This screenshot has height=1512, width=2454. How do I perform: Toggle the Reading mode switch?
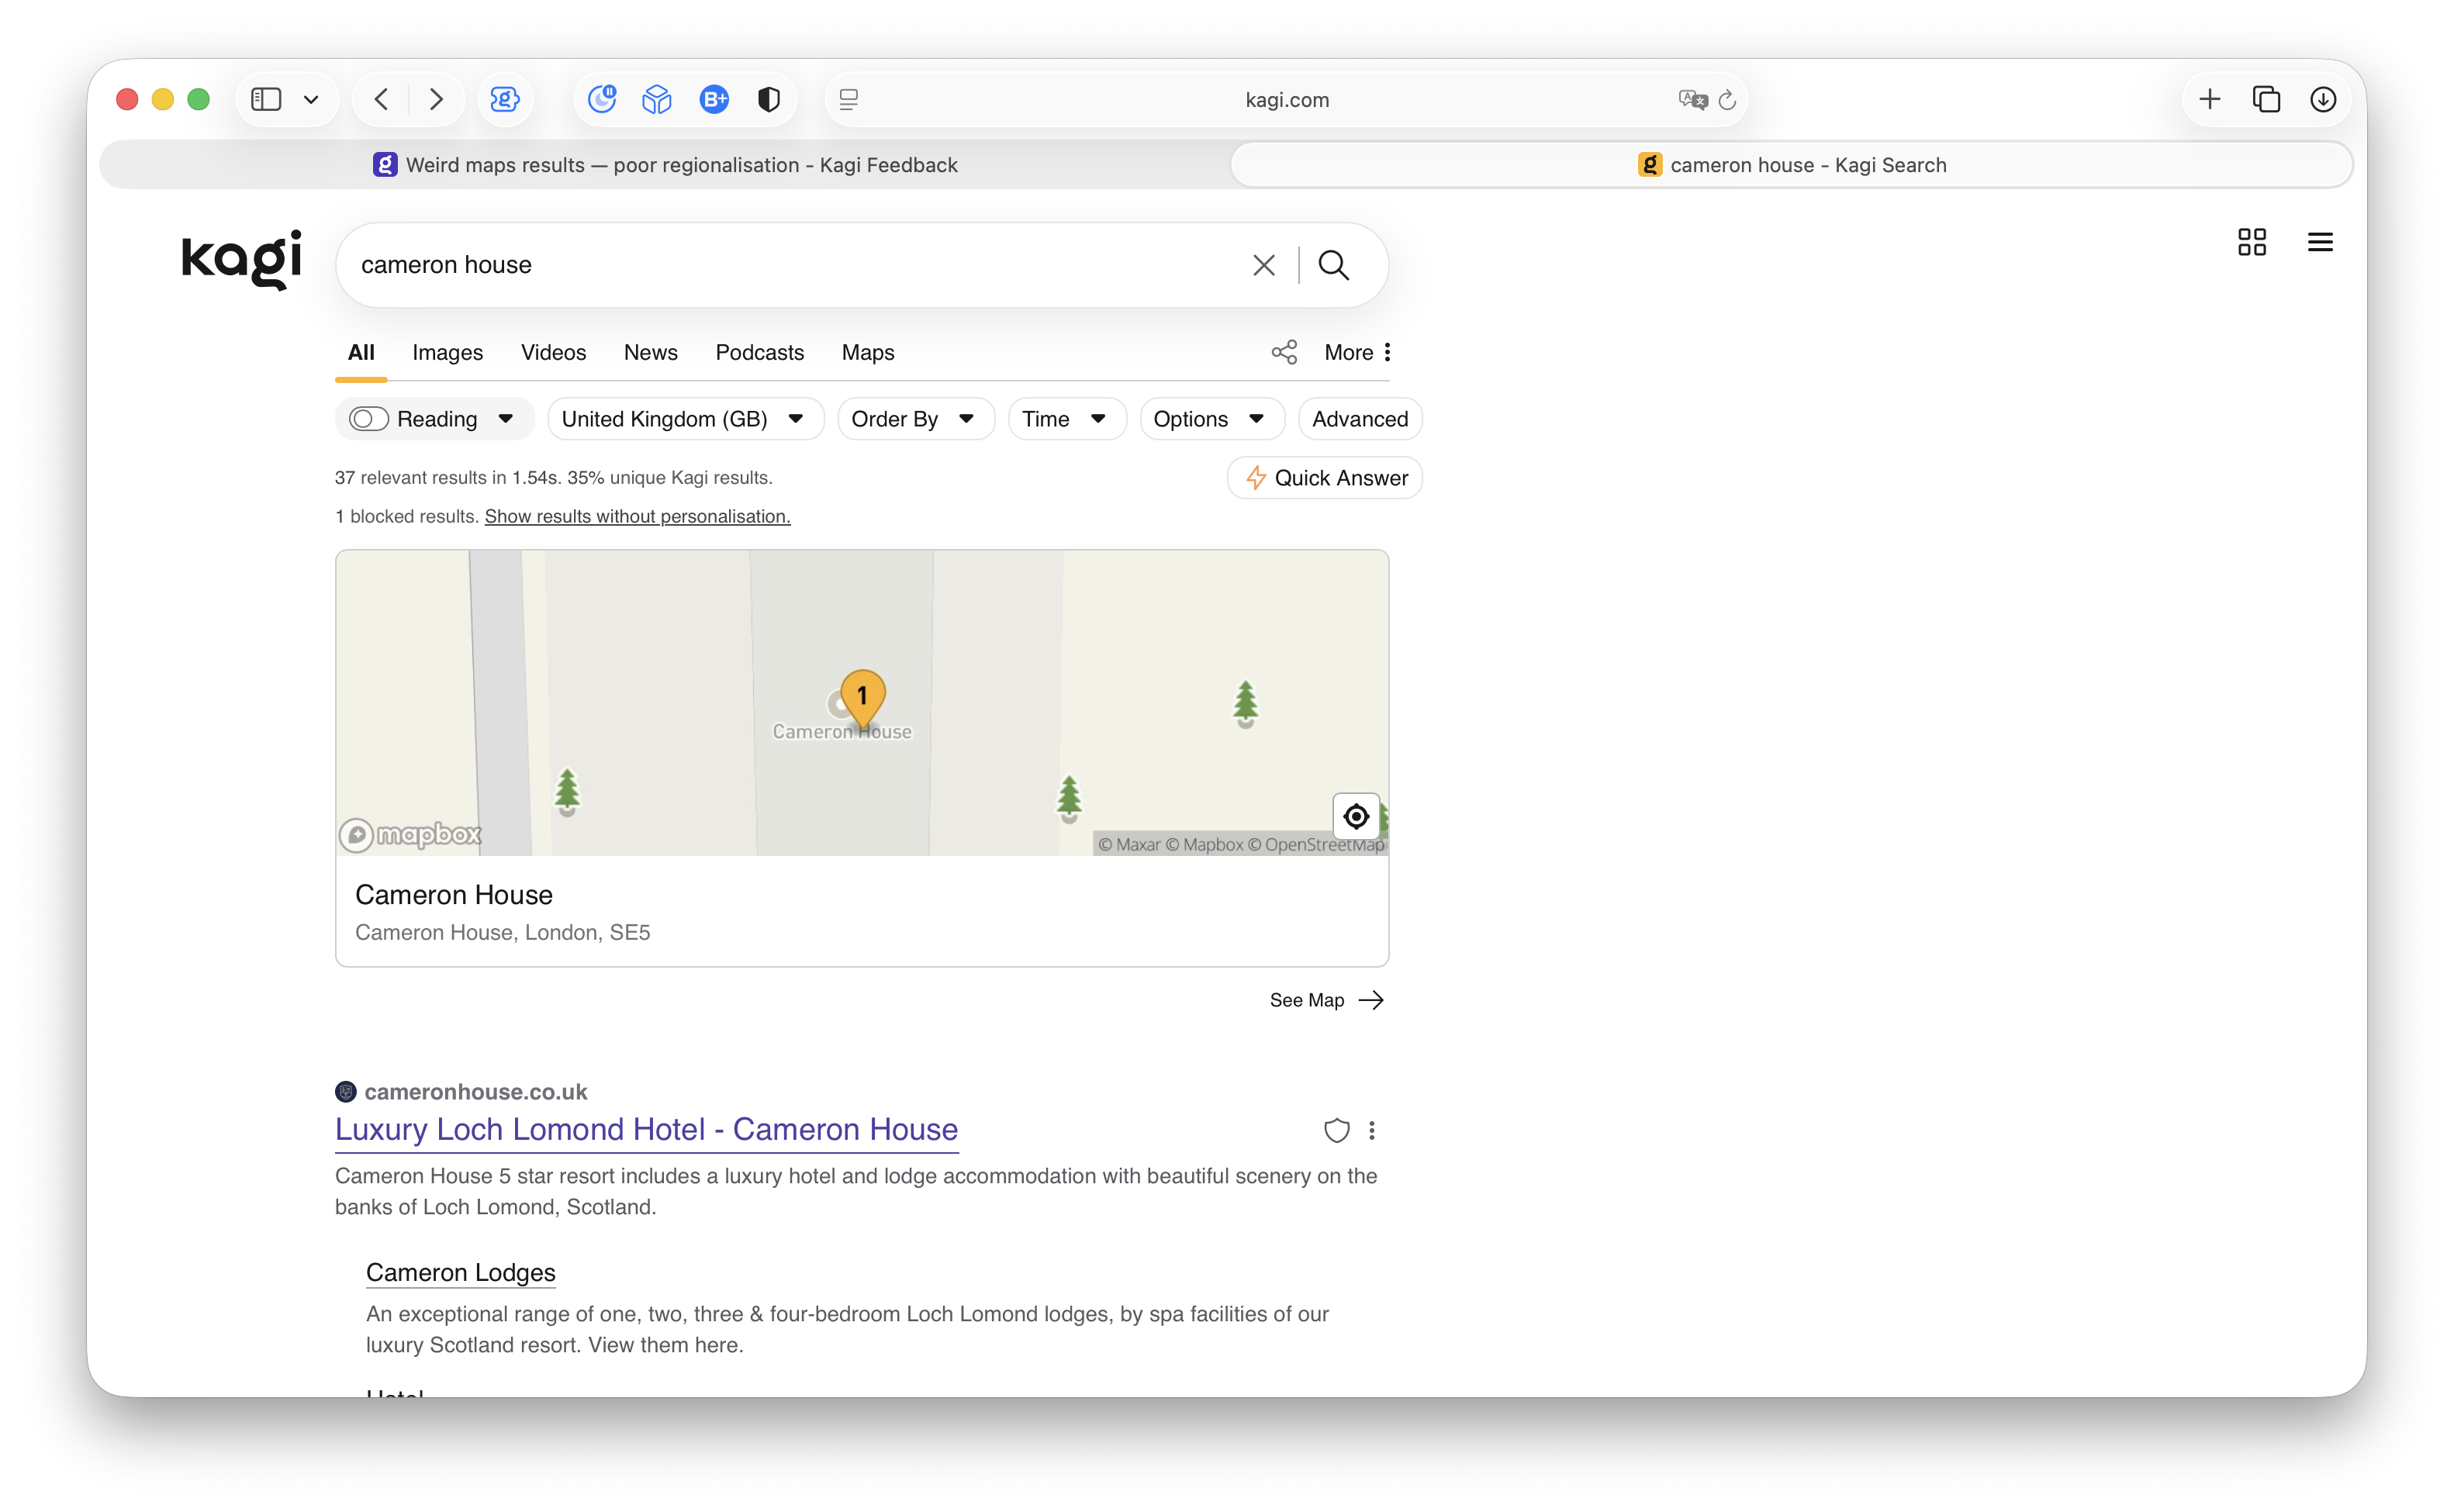coord(369,419)
